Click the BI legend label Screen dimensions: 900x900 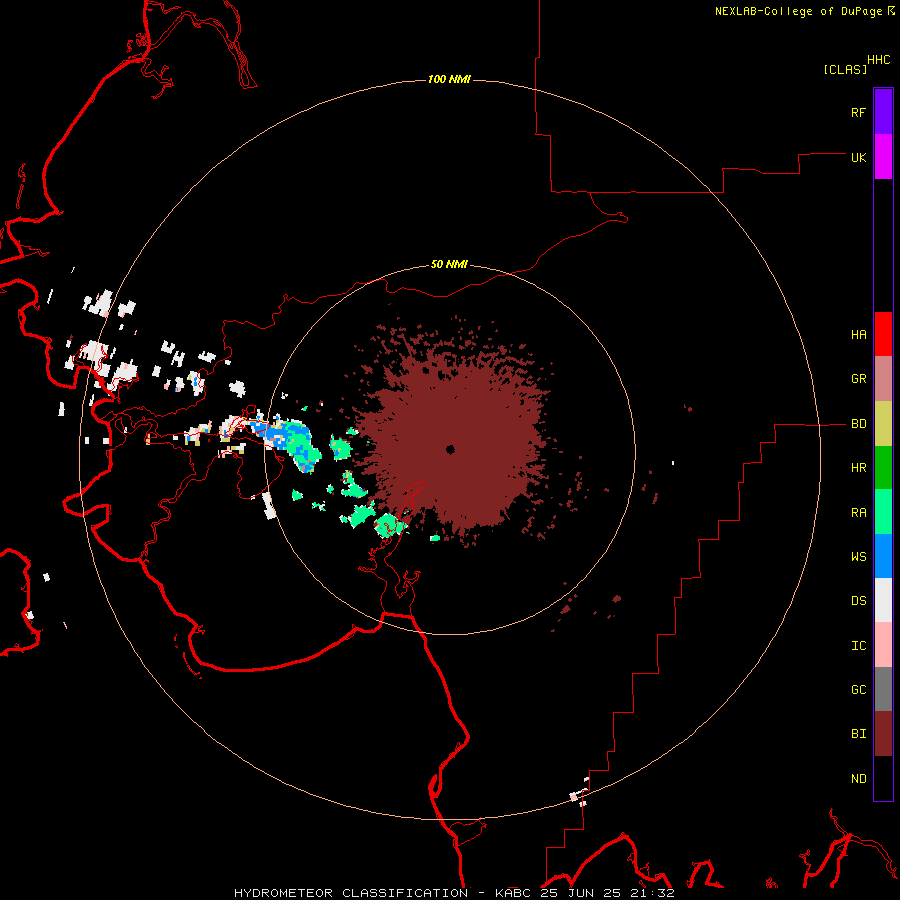[x=859, y=734]
